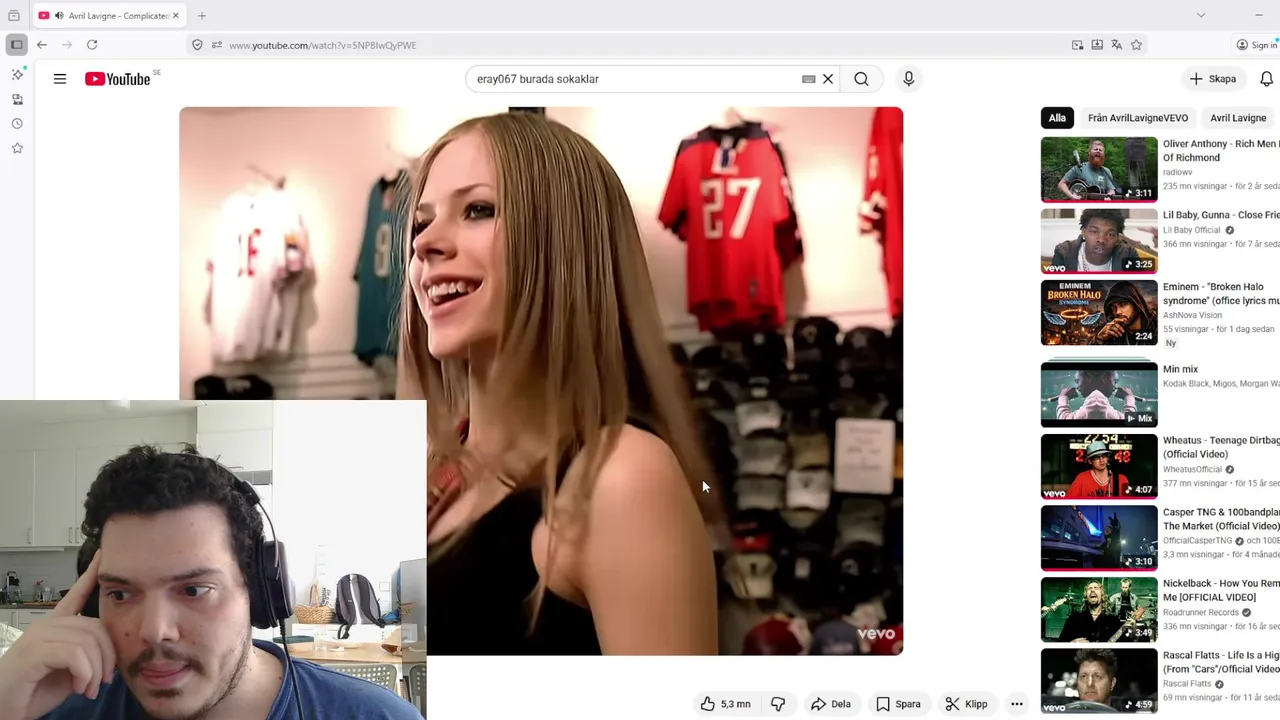The height and width of the screenshot is (720, 1280).
Task: Open the WheatusOfficial channel name
Action: click(x=1192, y=469)
